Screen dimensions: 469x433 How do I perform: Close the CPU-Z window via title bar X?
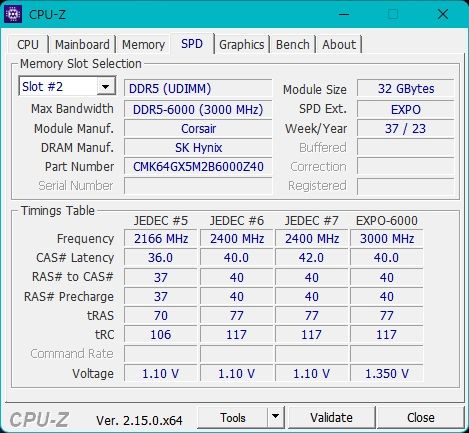click(443, 14)
